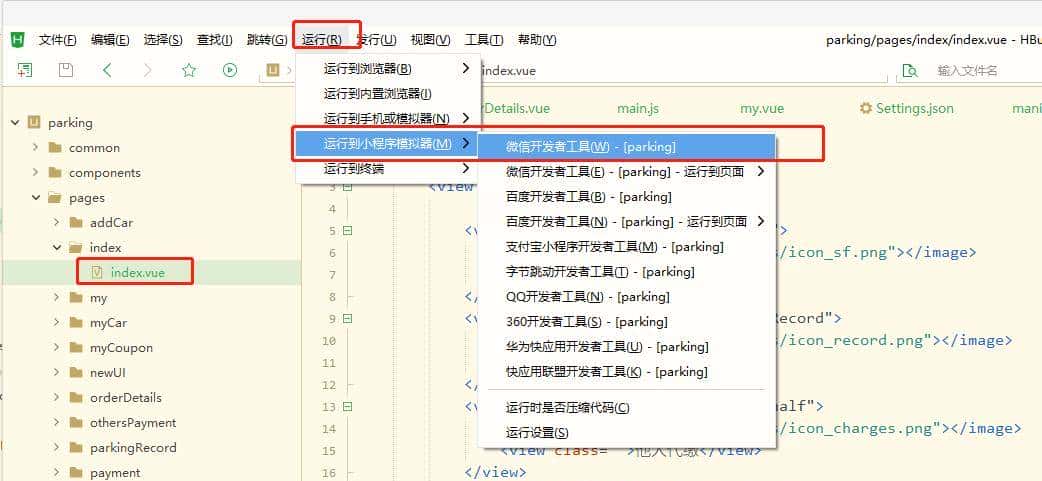Open the 工具(T) menu

pyautogui.click(x=484, y=40)
